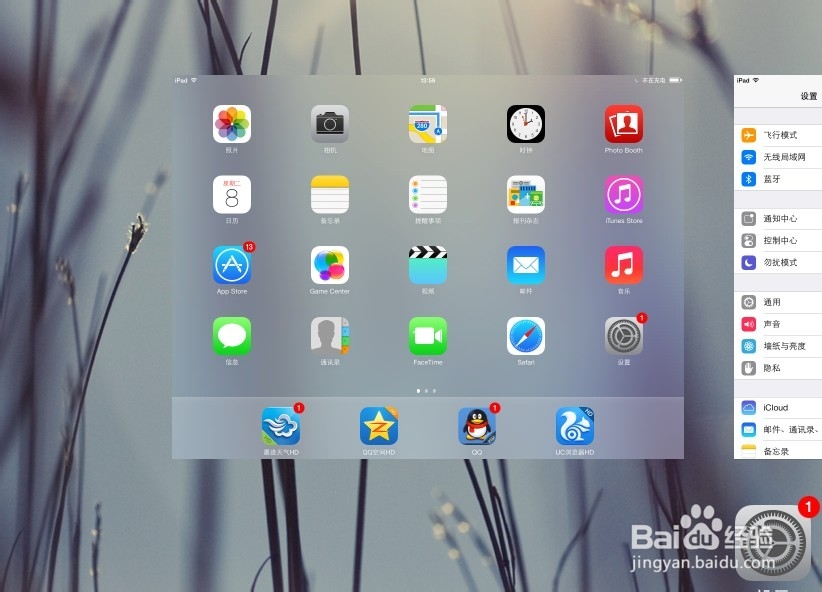
Task: Tap the 设置 title in Settings card
Action: pos(809,96)
